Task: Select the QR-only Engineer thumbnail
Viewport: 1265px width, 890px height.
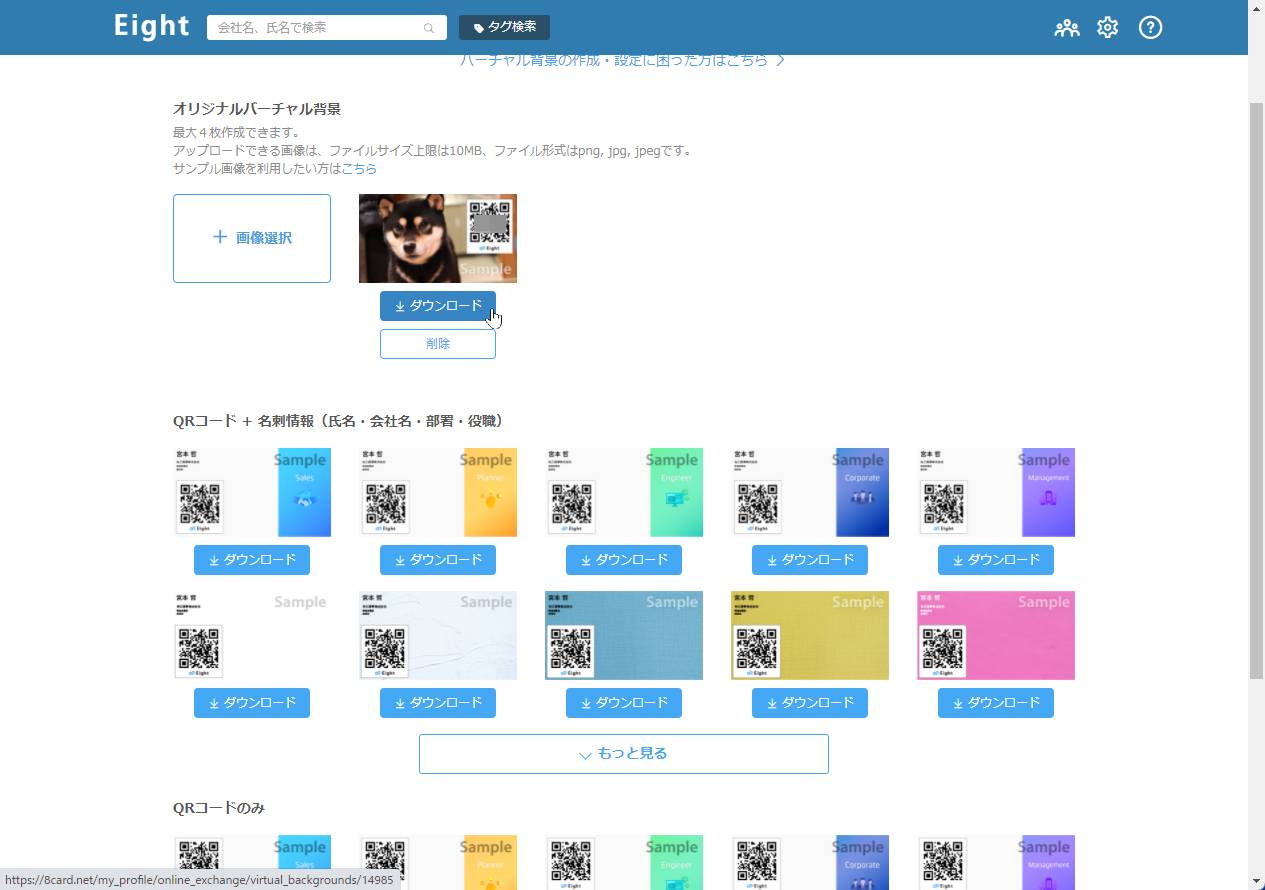Action: coord(624,862)
